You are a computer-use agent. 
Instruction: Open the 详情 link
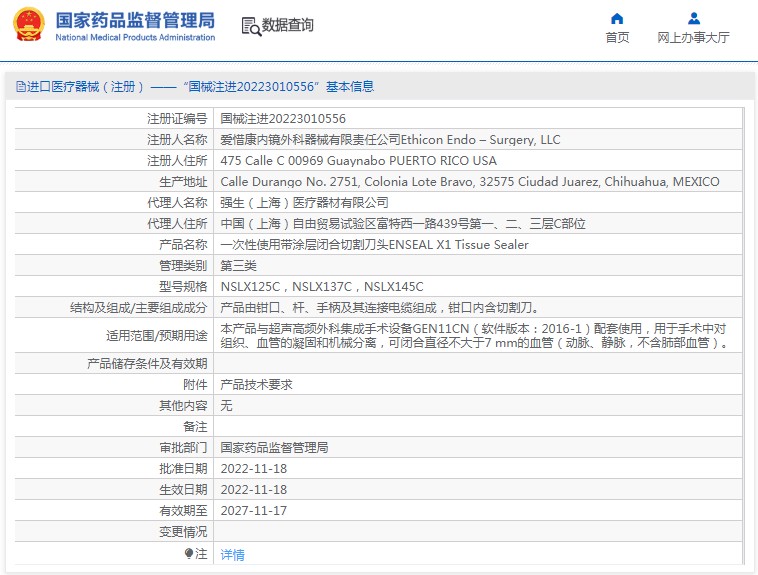point(233,555)
